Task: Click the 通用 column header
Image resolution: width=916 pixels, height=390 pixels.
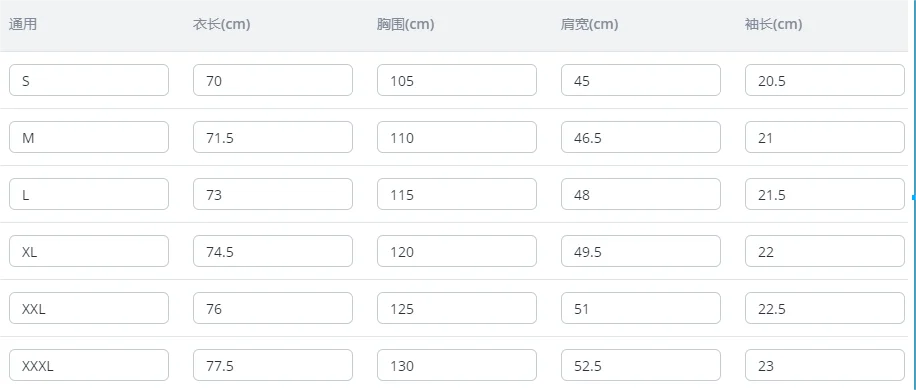Action: [23, 25]
